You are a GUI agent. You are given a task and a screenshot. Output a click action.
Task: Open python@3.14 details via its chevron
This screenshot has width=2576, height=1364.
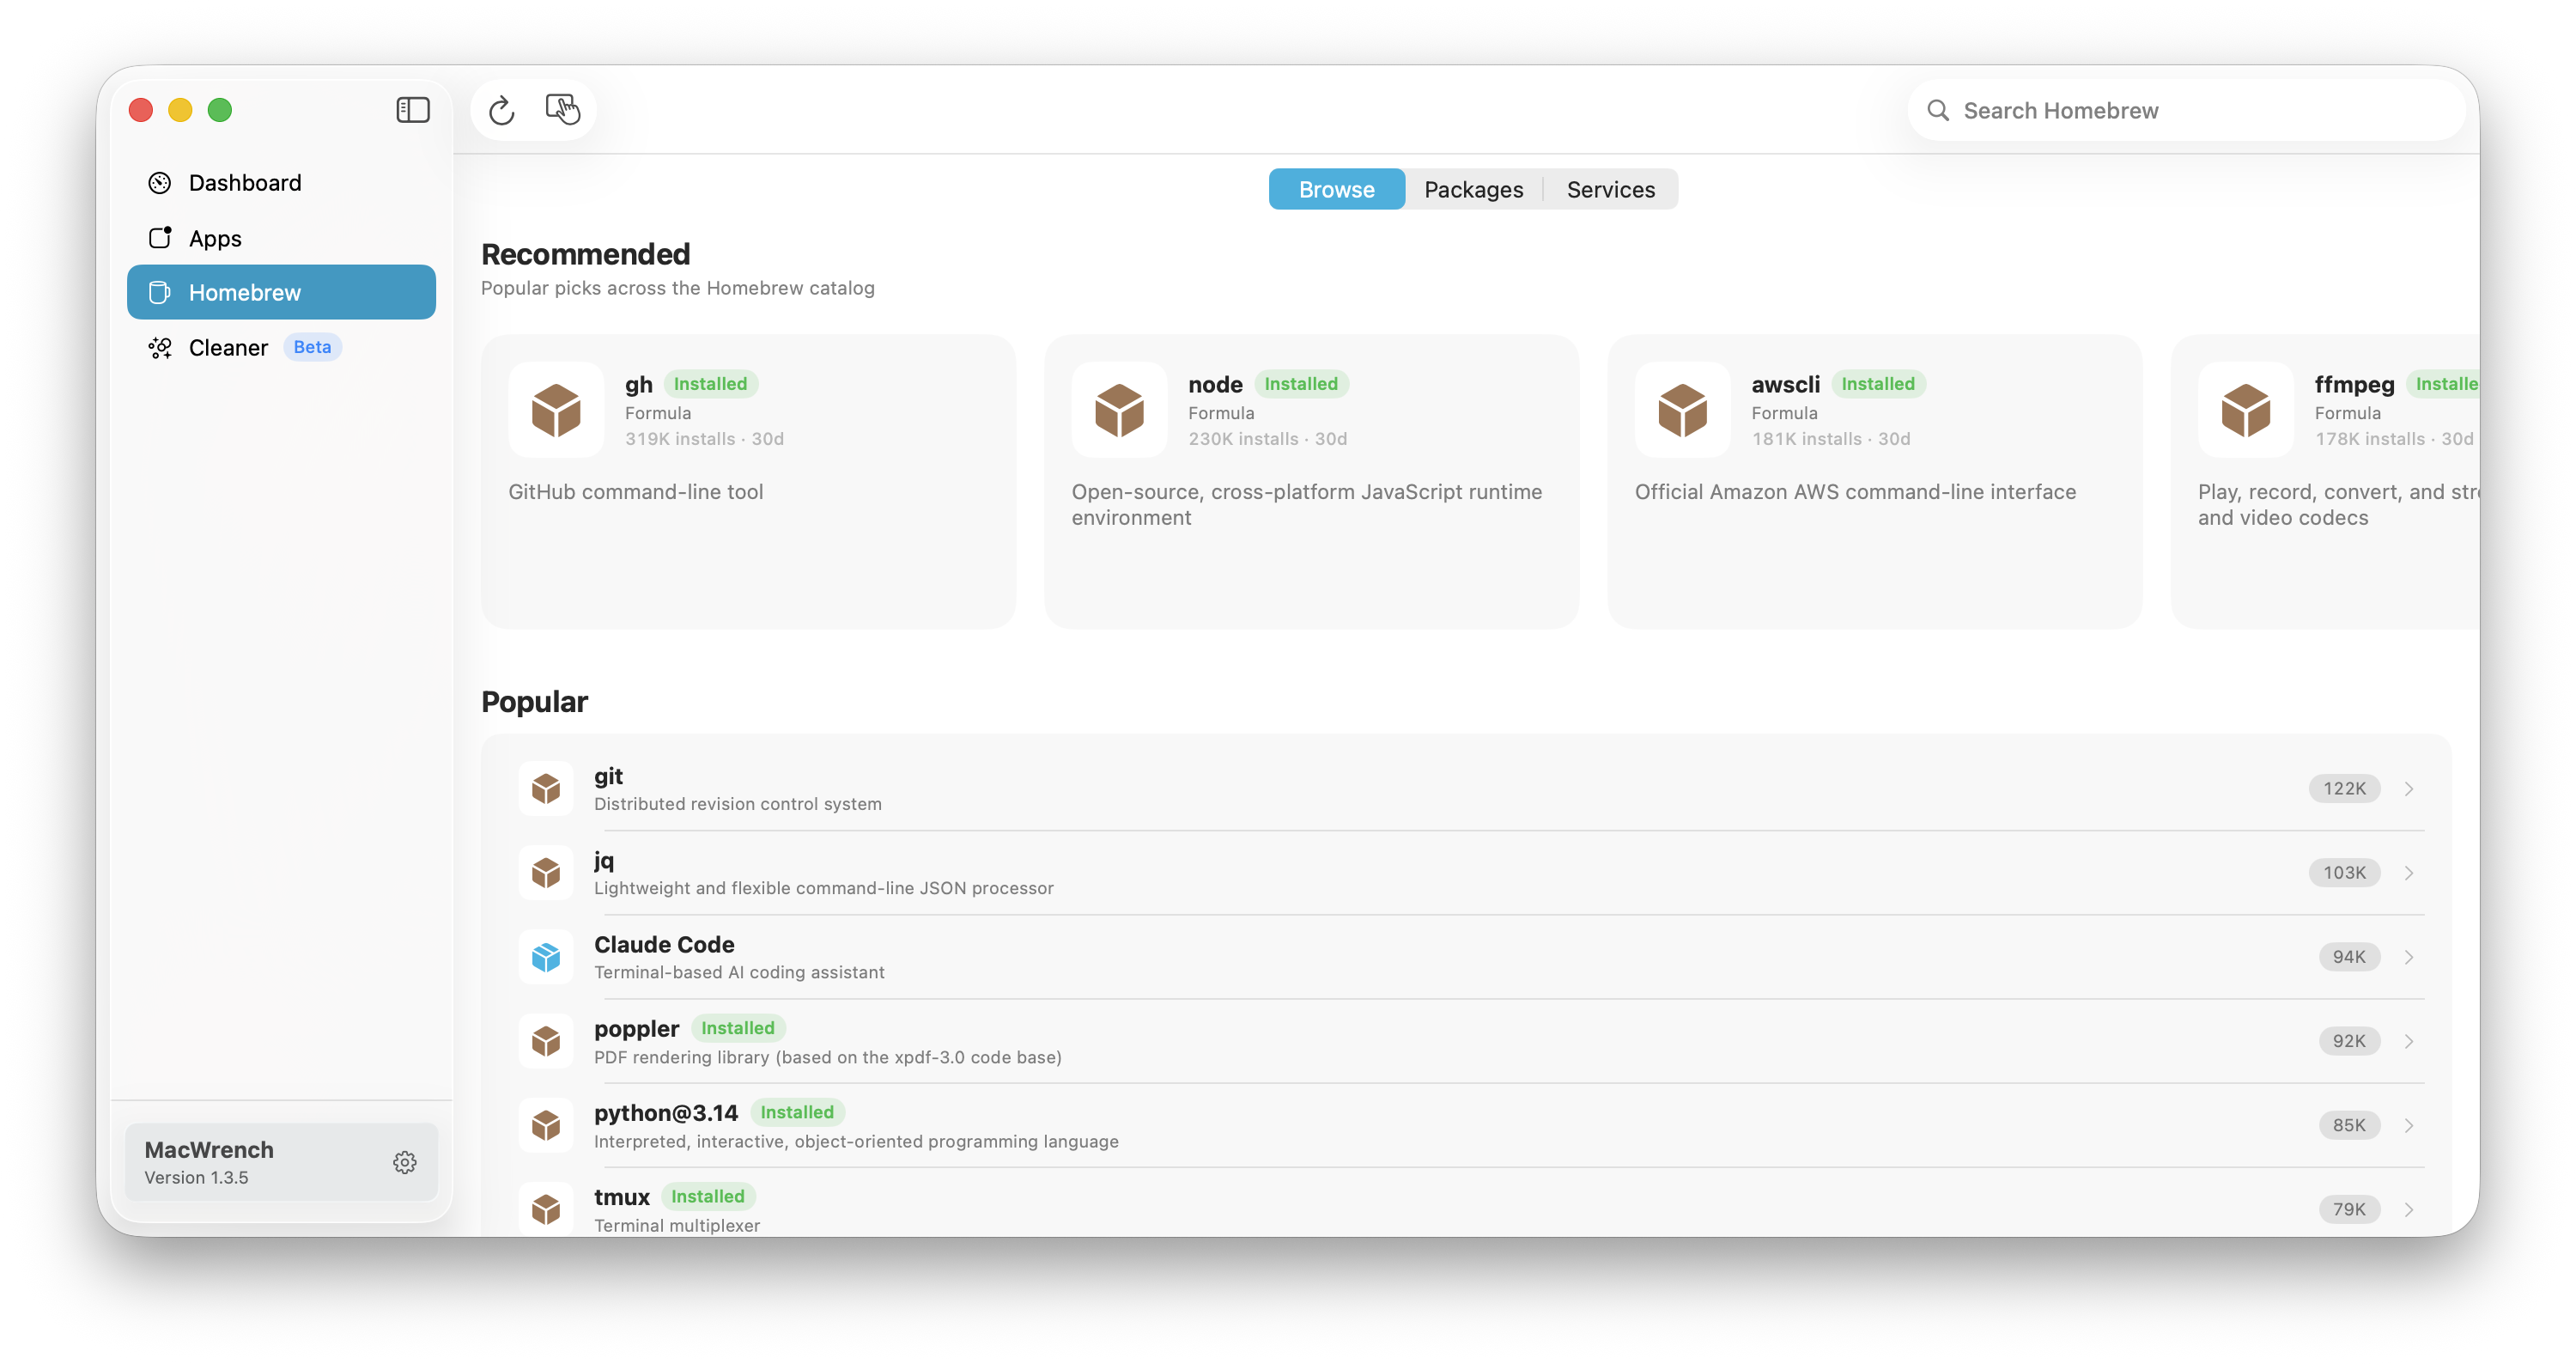tap(2409, 1125)
